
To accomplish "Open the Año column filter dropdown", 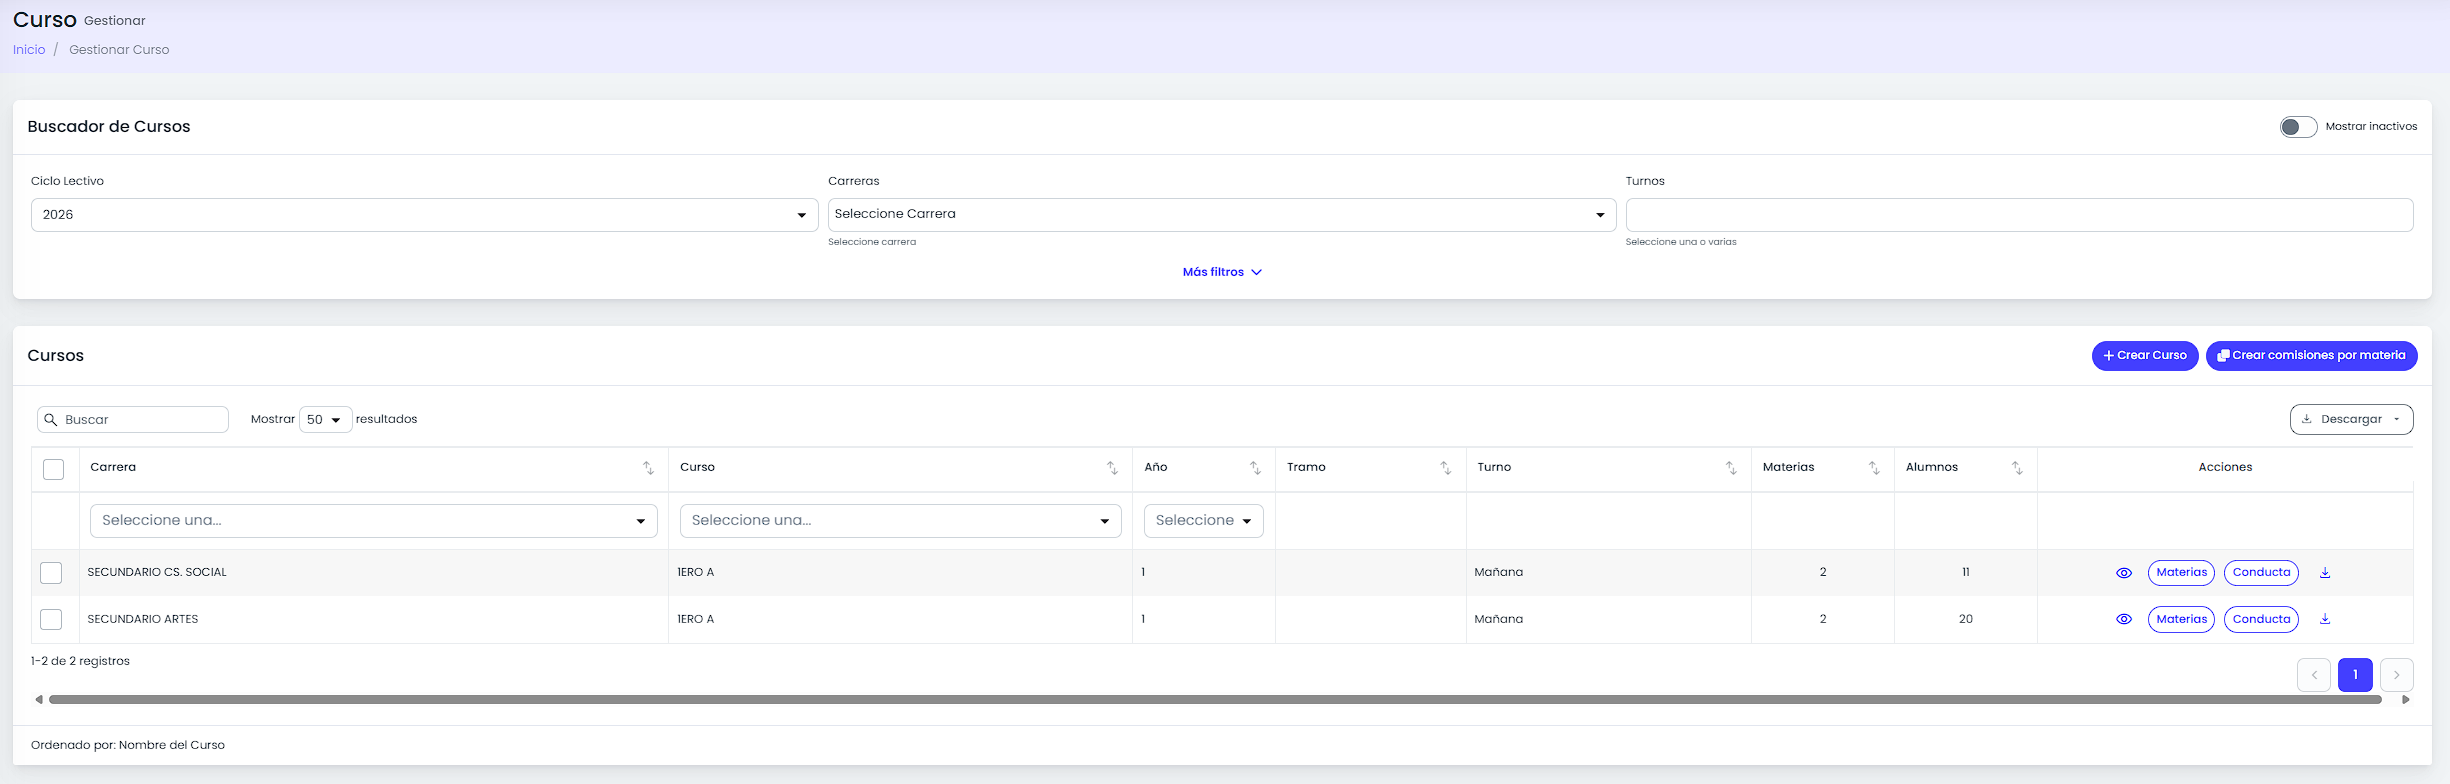I will pos(1204,521).
